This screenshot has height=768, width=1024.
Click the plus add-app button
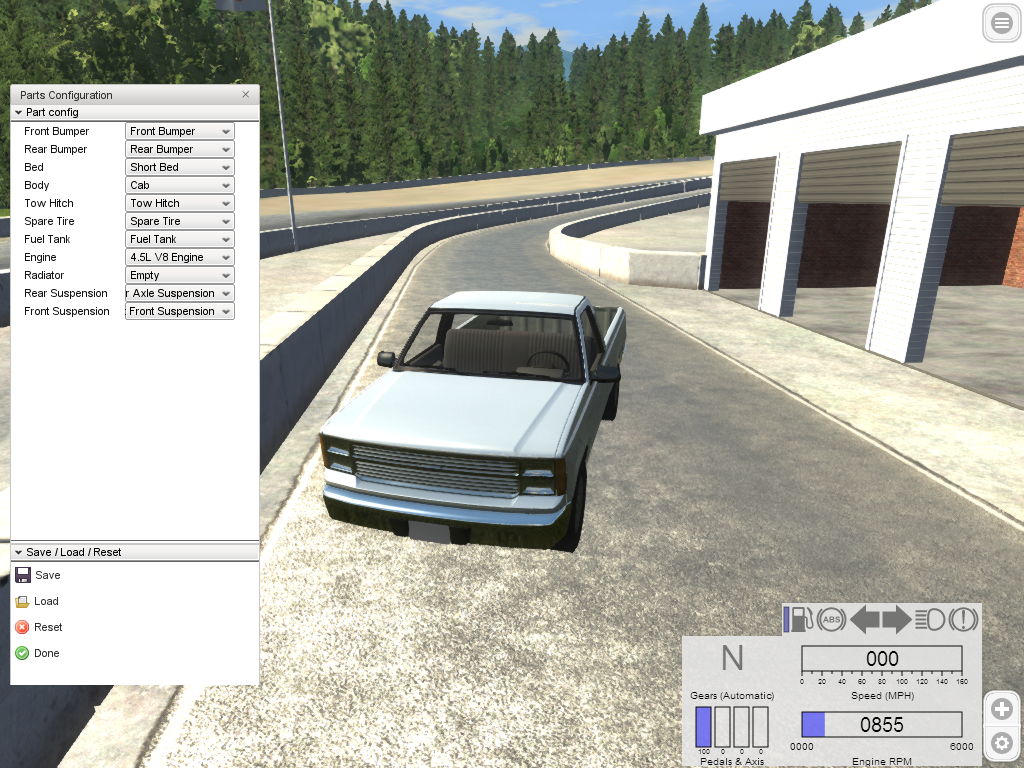click(x=1002, y=709)
